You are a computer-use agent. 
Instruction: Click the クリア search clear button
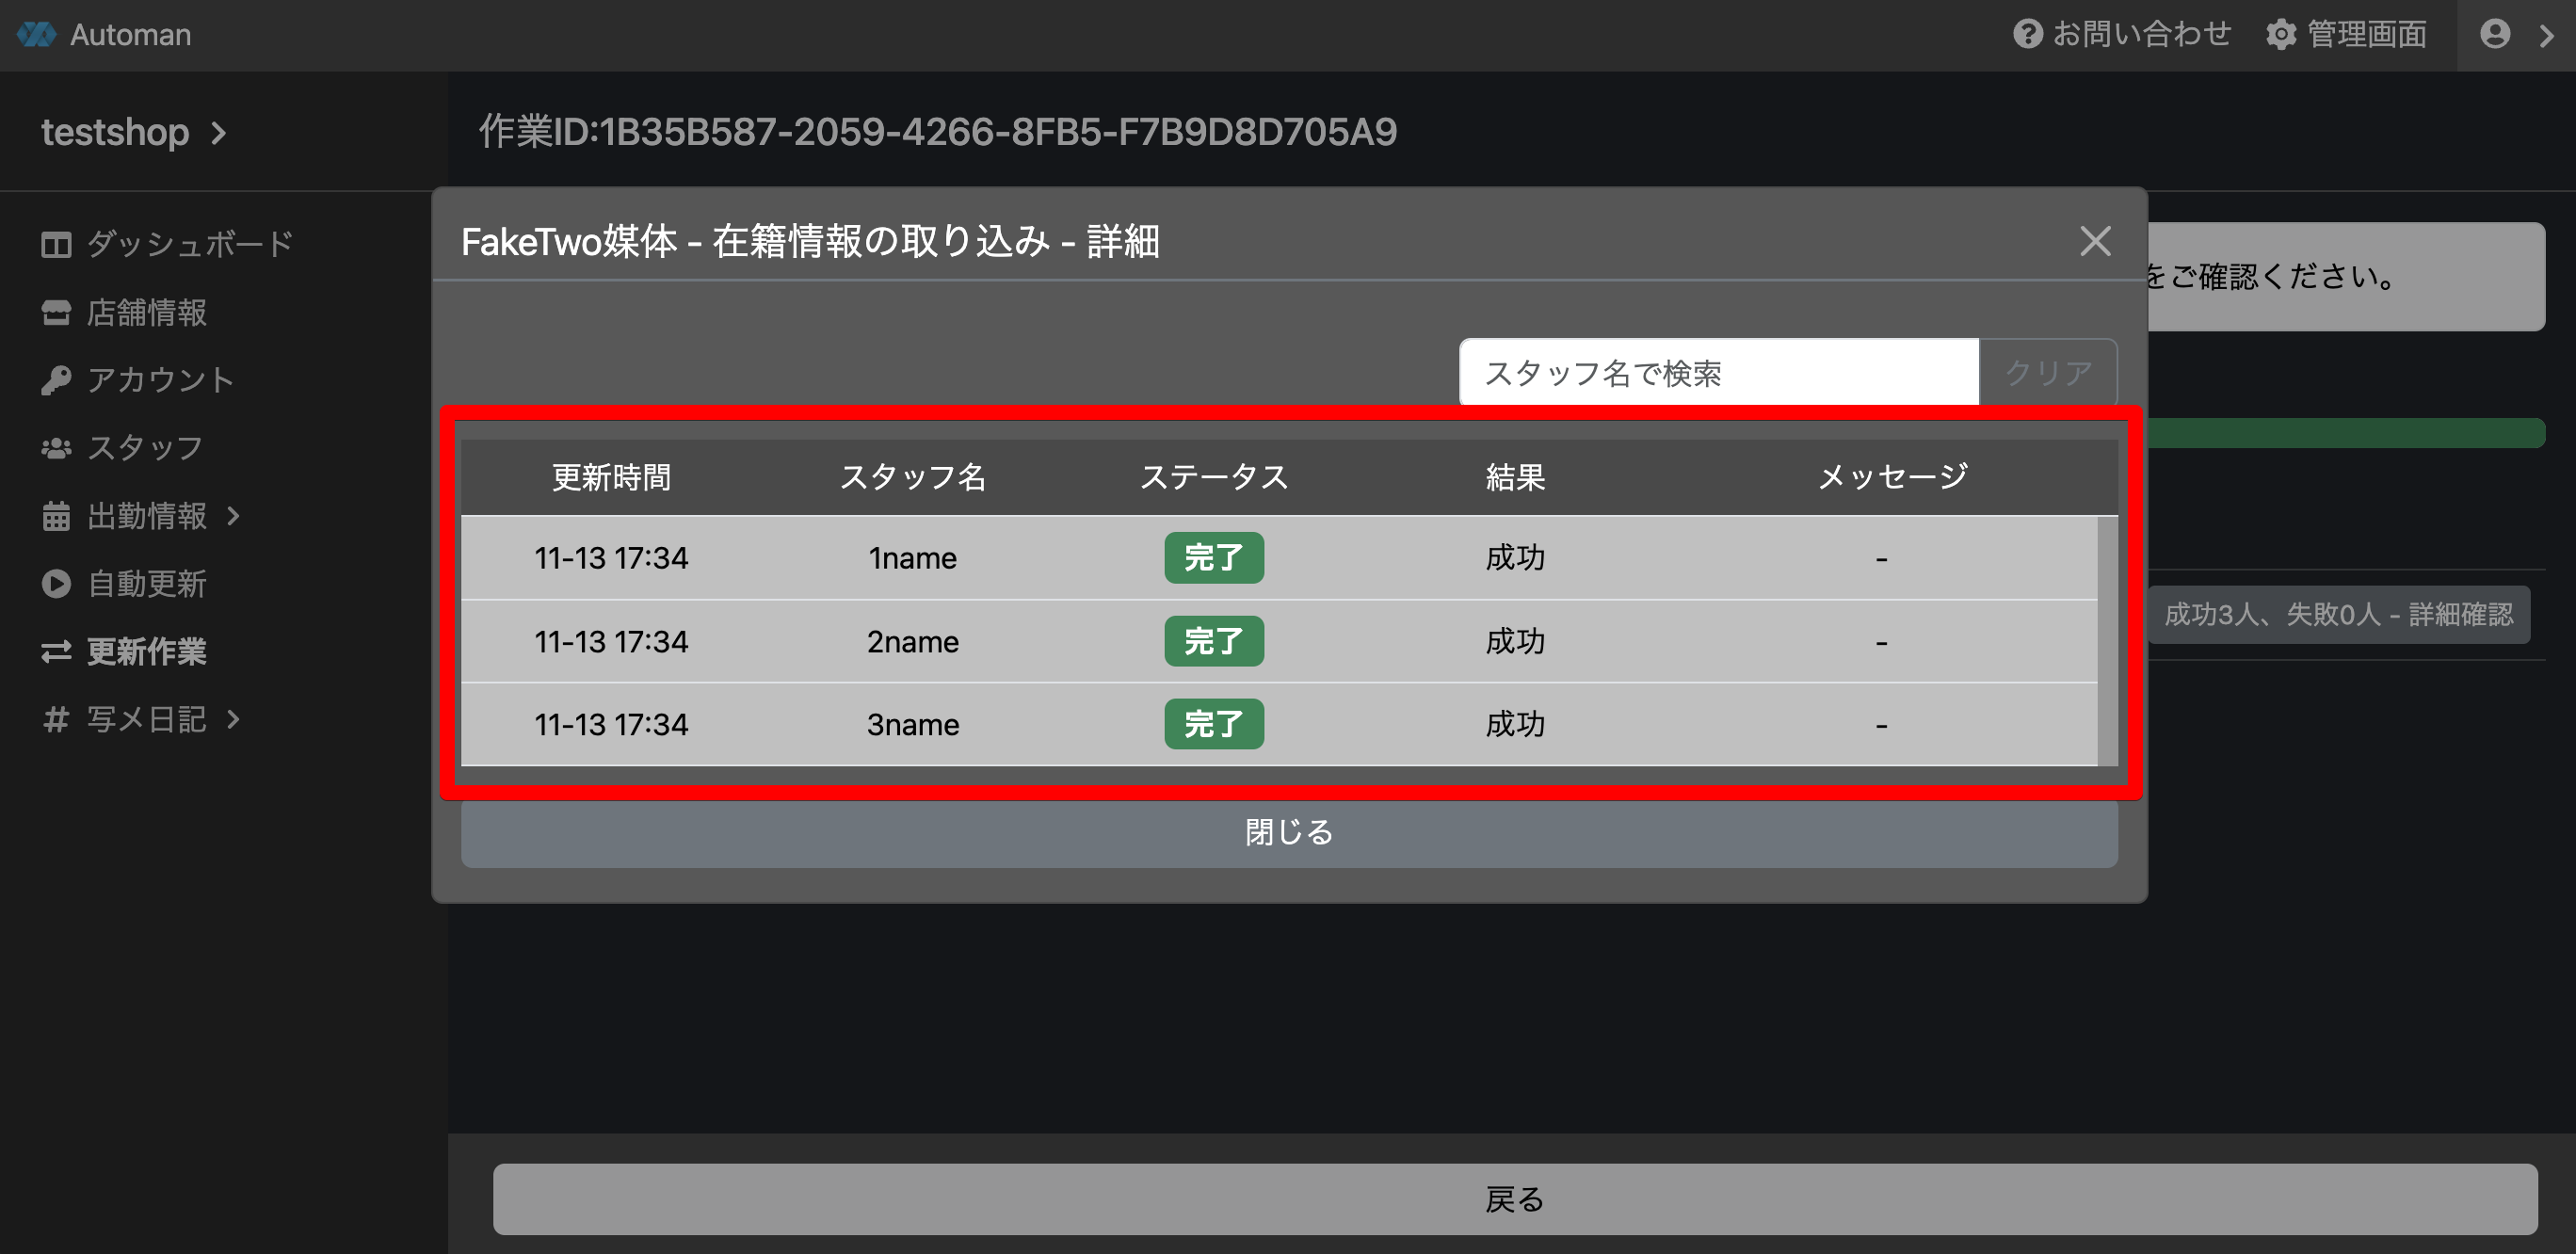pos(2047,373)
